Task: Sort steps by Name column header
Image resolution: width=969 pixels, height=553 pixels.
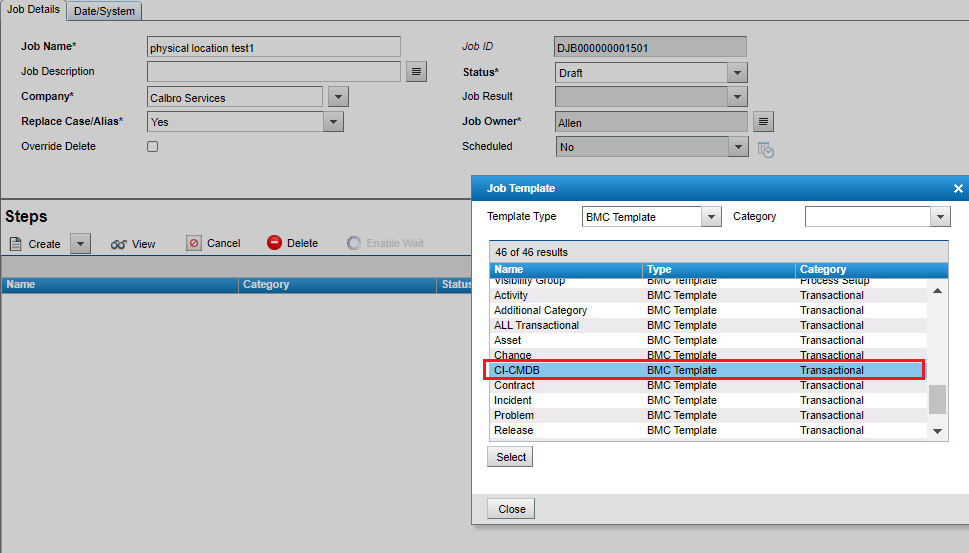Action: pyautogui.click(x=120, y=285)
